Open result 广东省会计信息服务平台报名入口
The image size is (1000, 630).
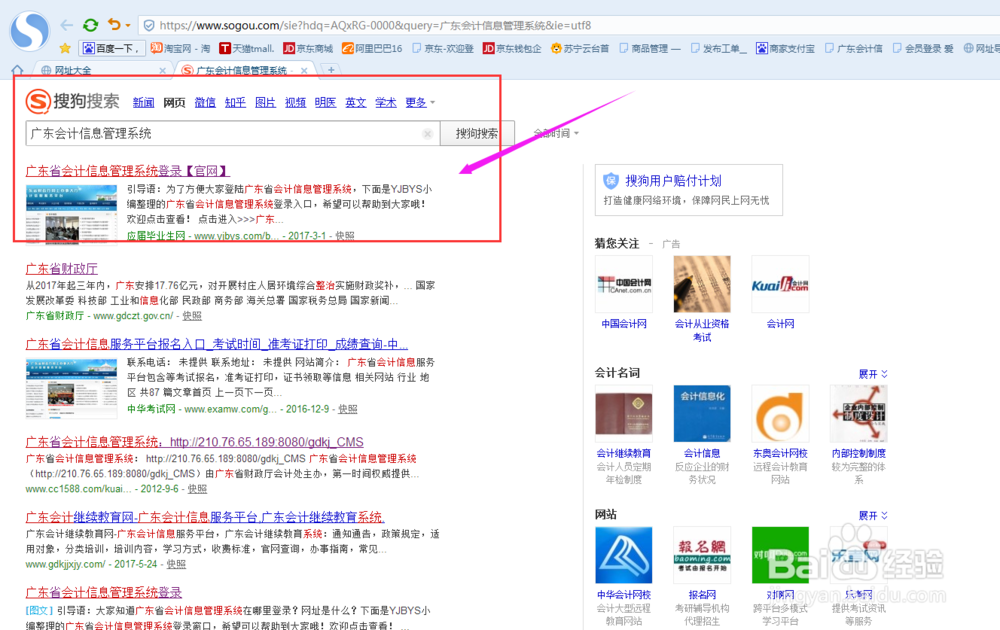pyautogui.click(x=217, y=344)
